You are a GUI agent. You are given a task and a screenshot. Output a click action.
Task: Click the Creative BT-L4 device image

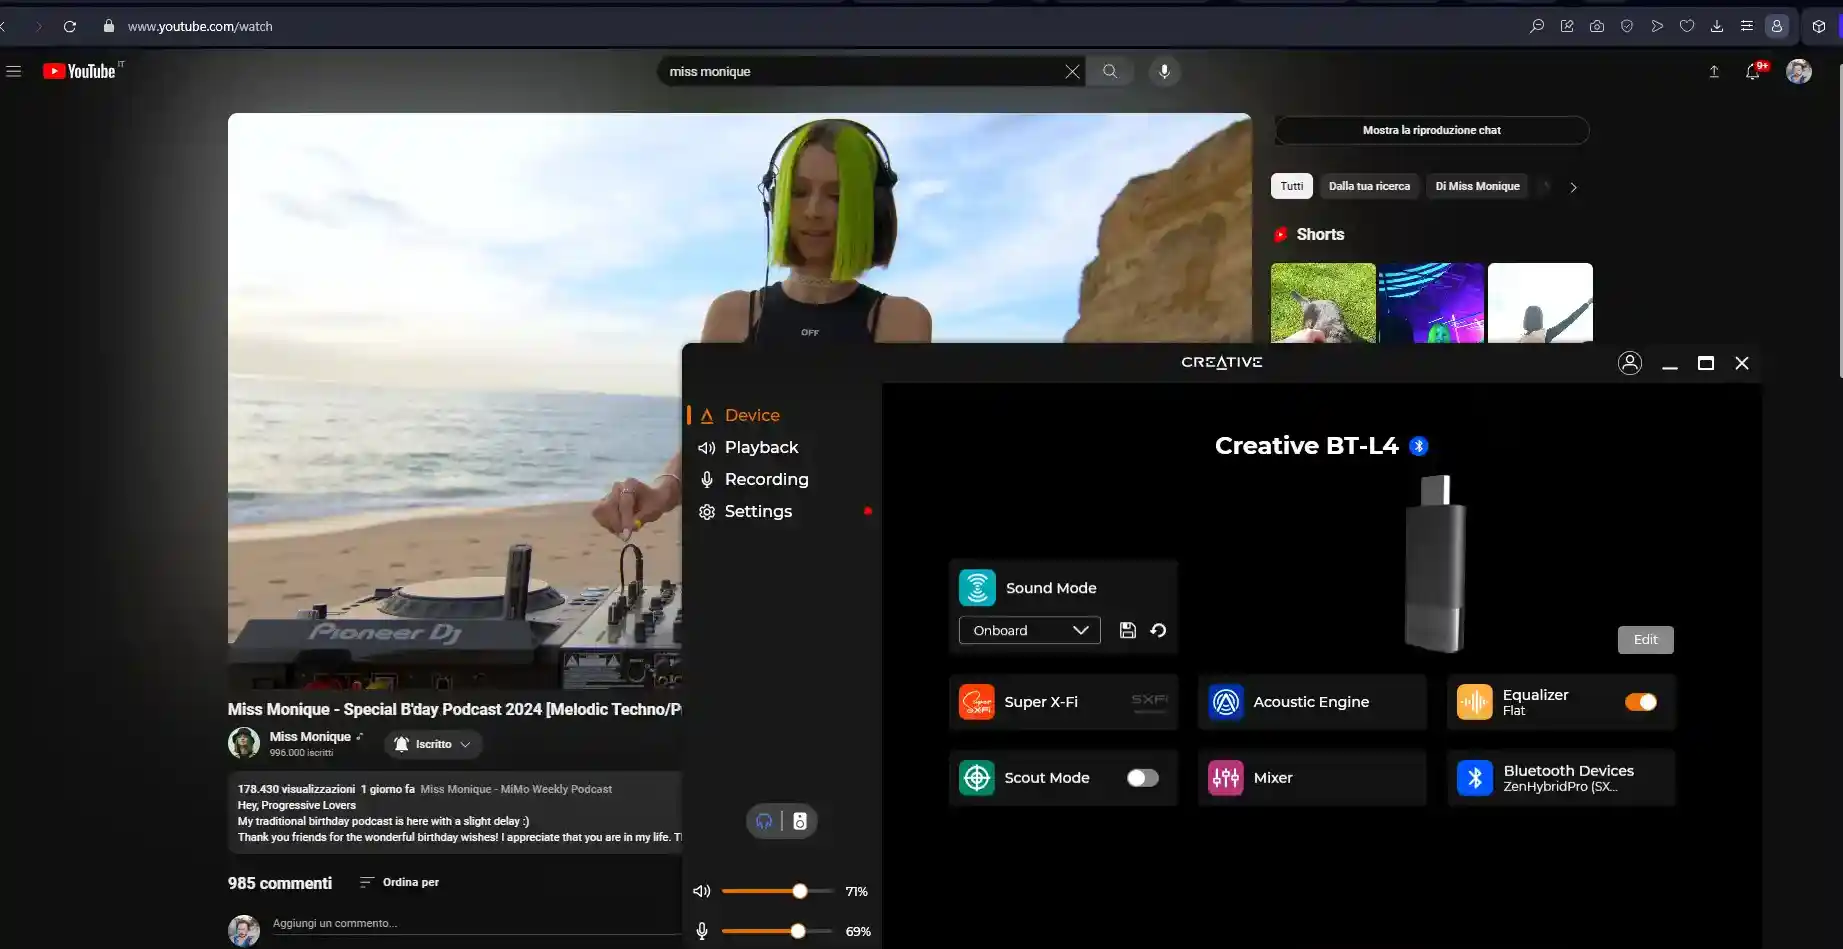tap(1436, 563)
